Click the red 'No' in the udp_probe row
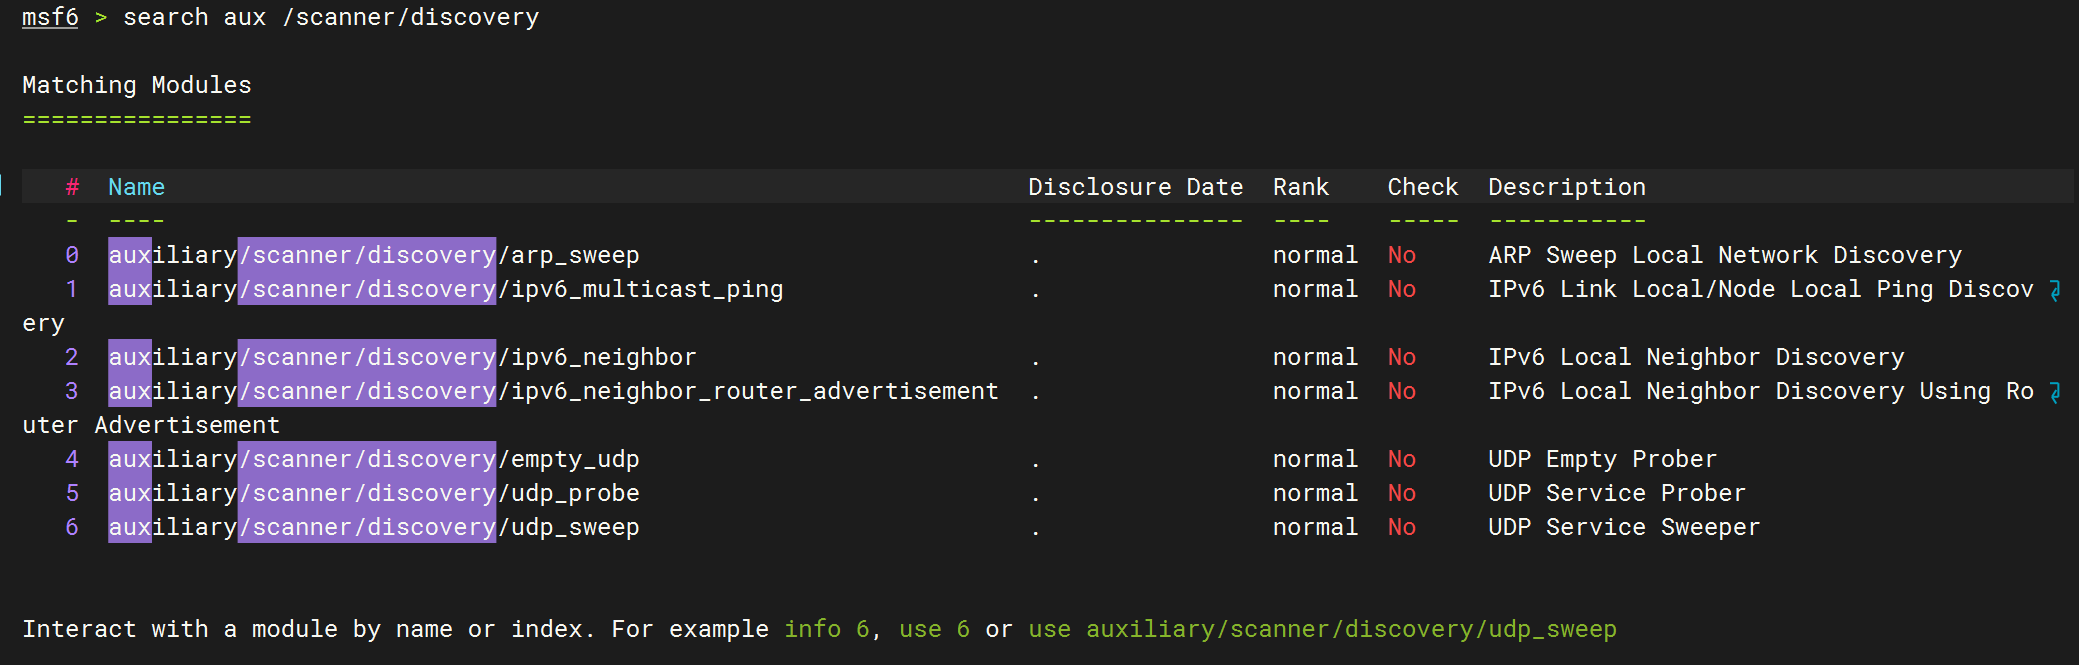This screenshot has height=665, width=2079. click(x=1402, y=493)
